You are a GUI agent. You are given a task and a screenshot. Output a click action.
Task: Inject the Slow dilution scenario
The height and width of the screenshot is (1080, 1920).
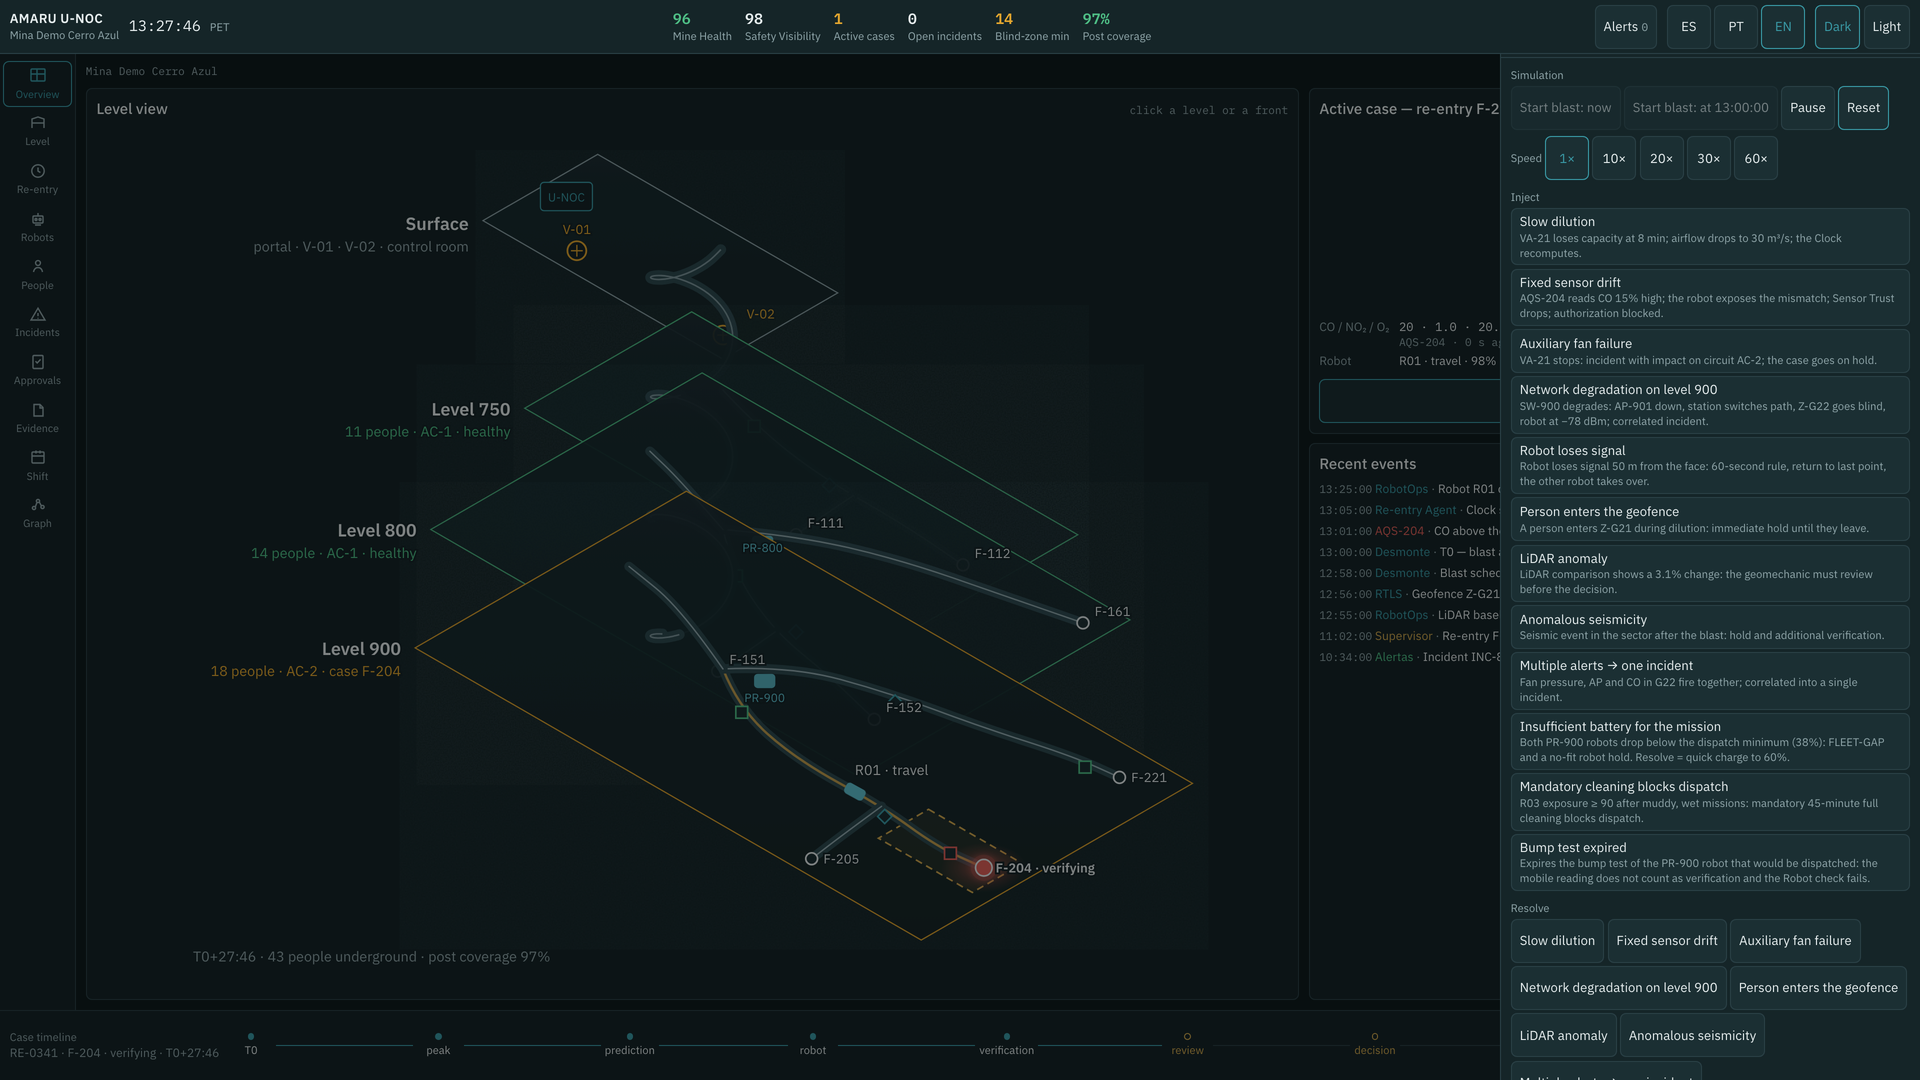click(1710, 237)
